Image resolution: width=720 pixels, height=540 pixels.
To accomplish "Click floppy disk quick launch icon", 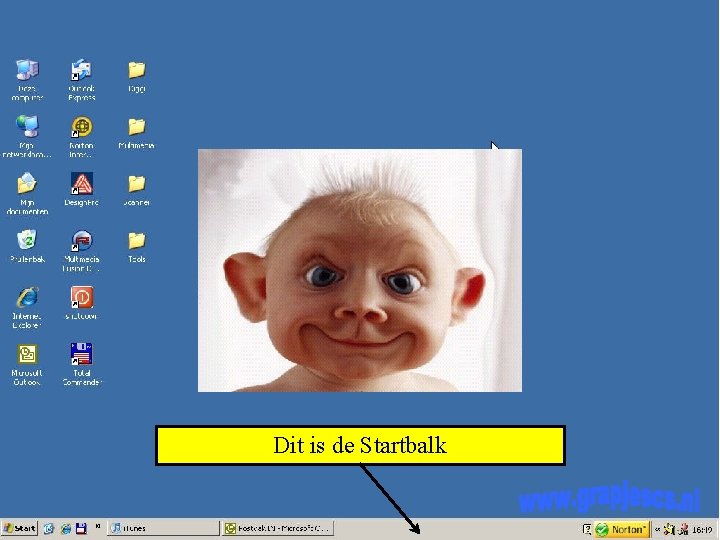I will coord(81,529).
